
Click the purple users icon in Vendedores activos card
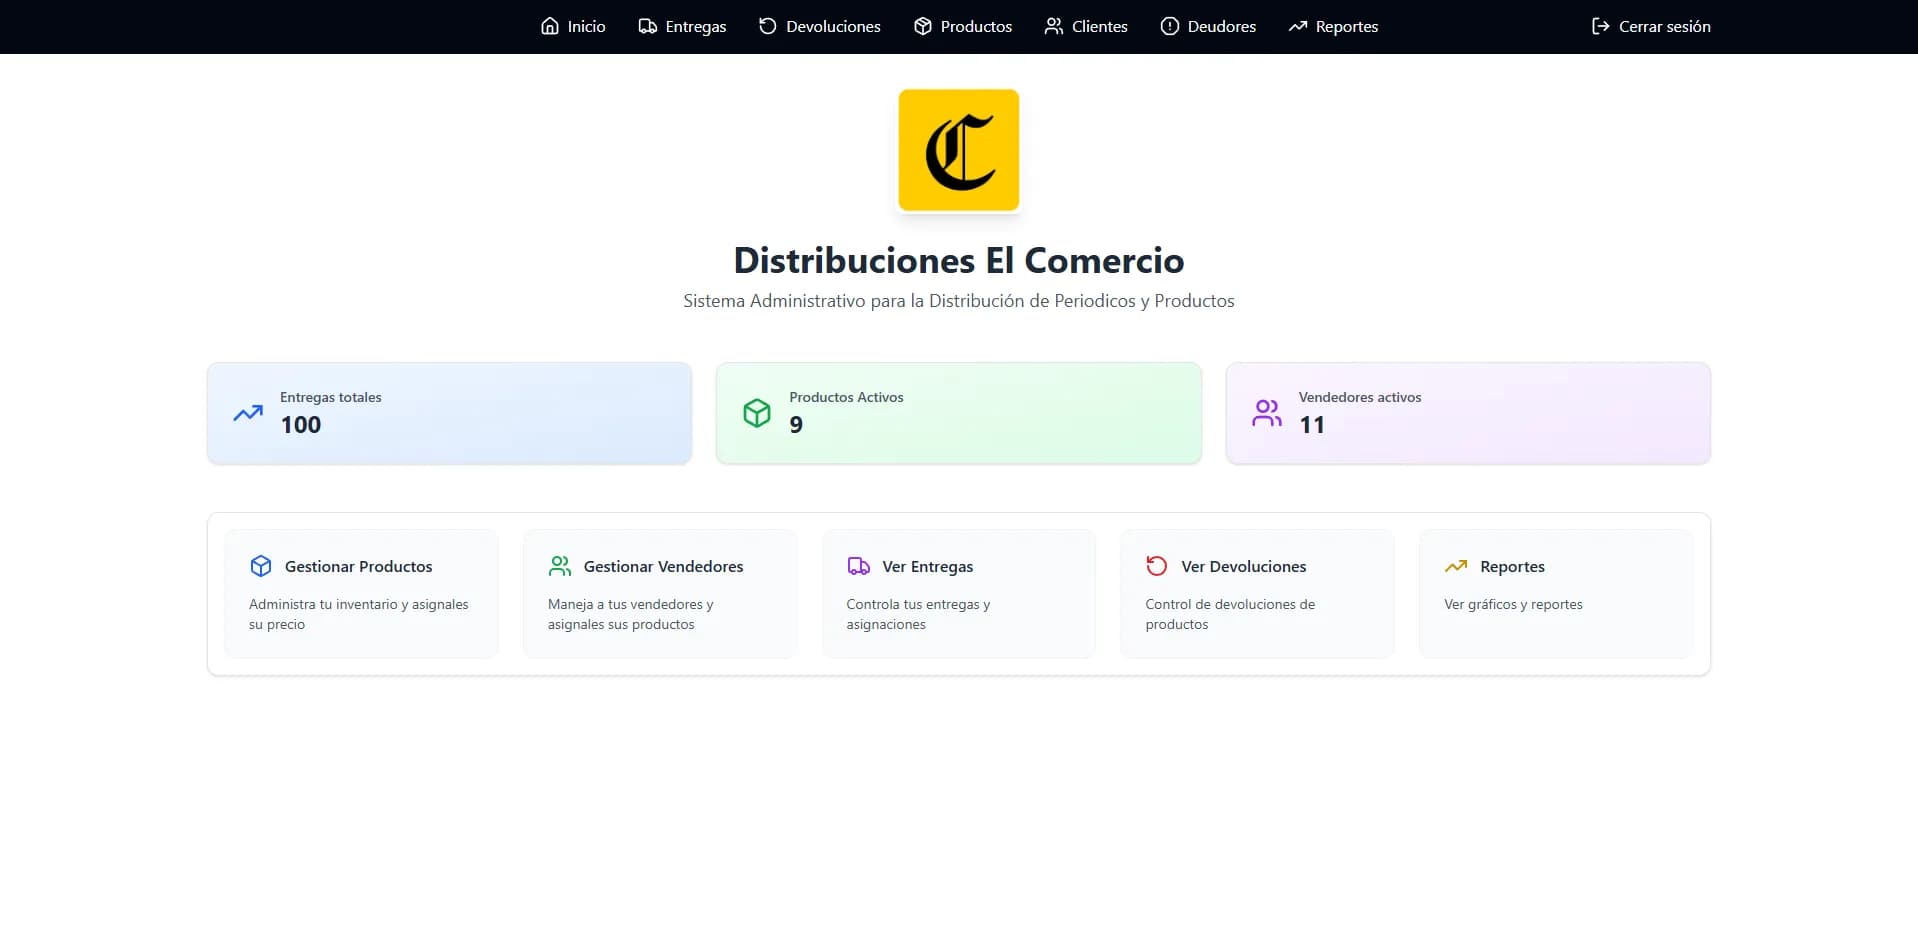click(1267, 413)
